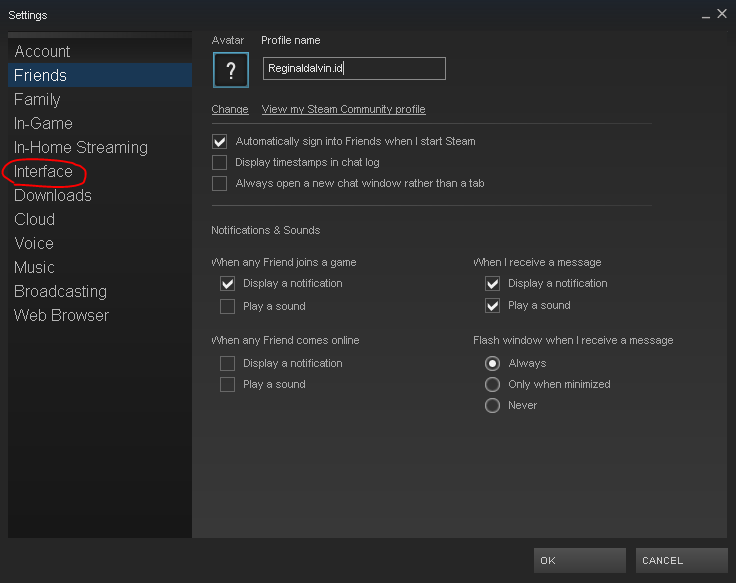
Task: Enable sound when Friend comes online
Action: (228, 384)
